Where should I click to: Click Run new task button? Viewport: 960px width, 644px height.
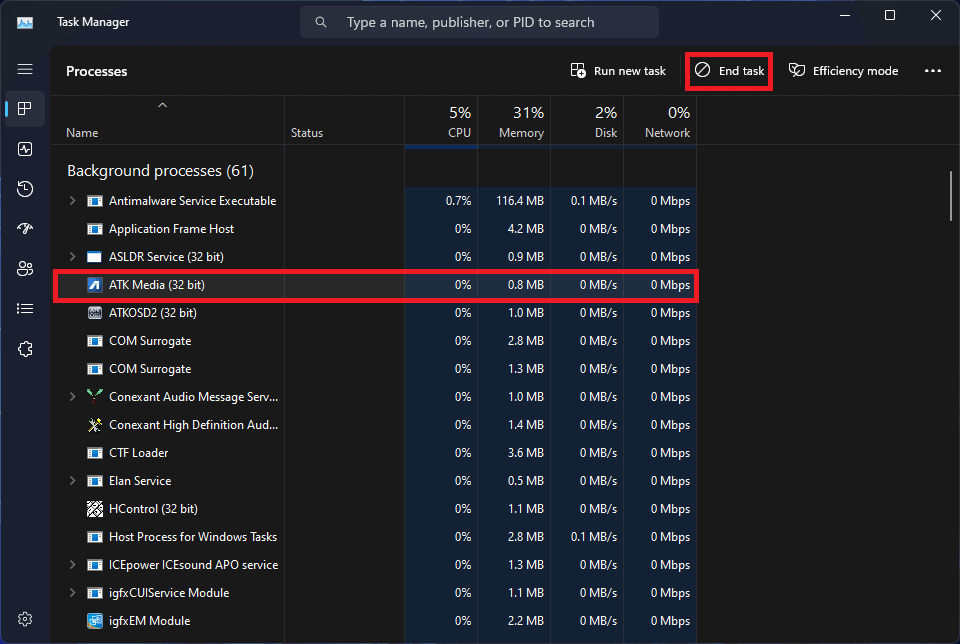point(618,71)
